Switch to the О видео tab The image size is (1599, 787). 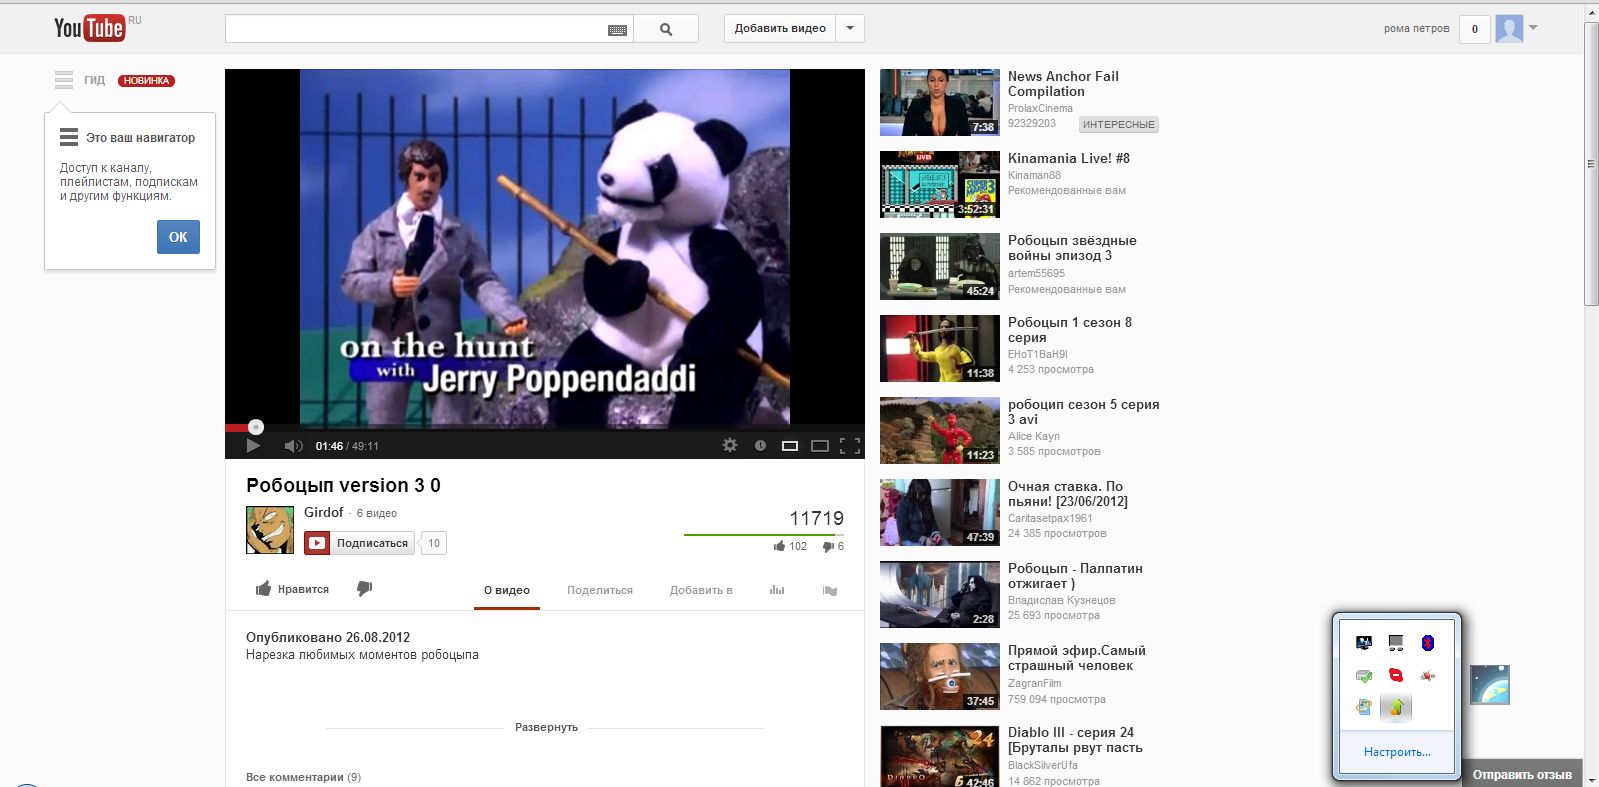tap(507, 590)
